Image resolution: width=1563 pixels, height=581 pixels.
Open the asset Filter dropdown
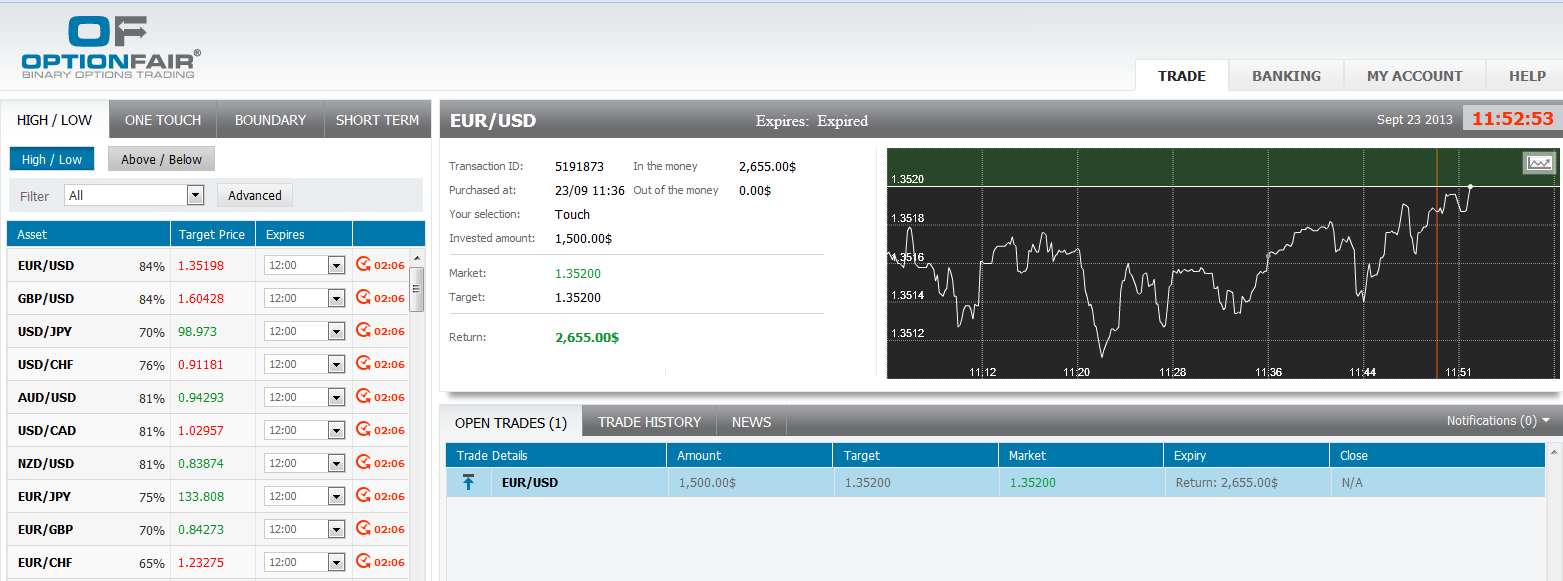click(x=133, y=195)
